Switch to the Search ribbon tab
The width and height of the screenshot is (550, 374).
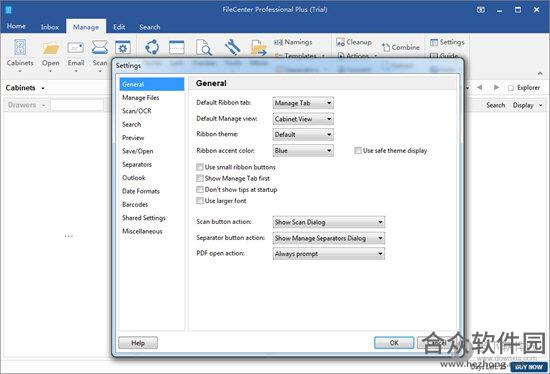coord(150,27)
